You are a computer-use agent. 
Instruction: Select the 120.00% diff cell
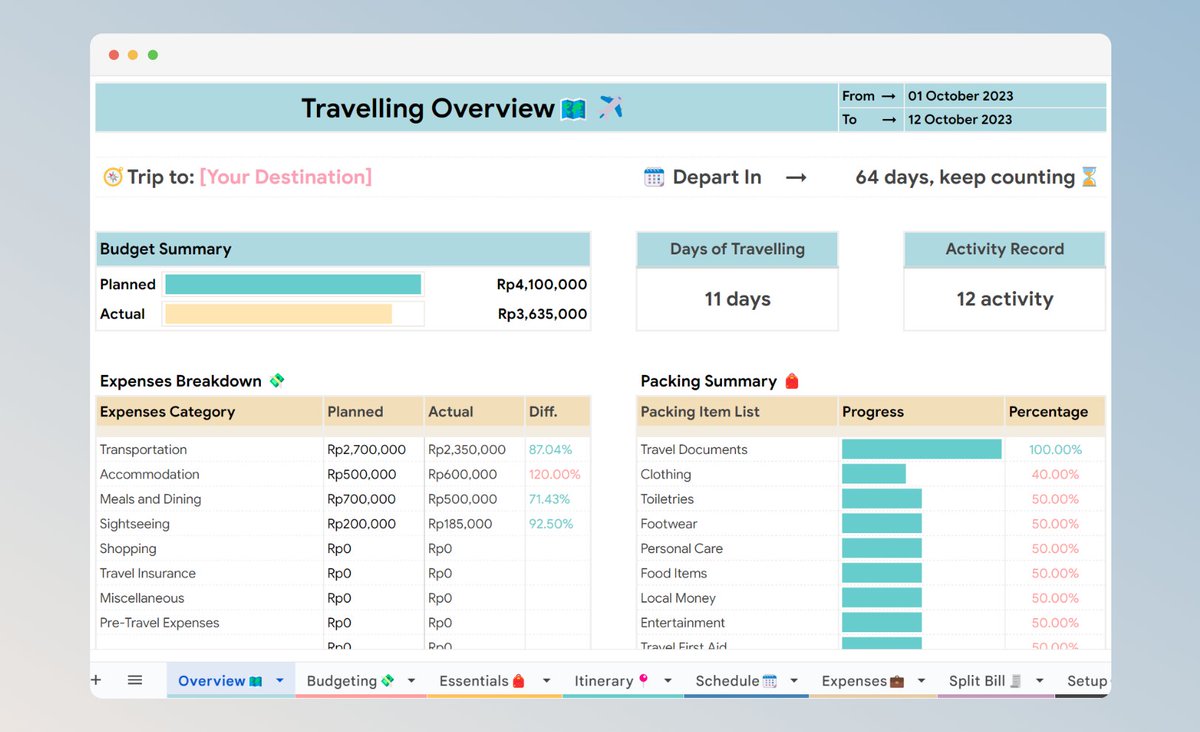click(557, 474)
